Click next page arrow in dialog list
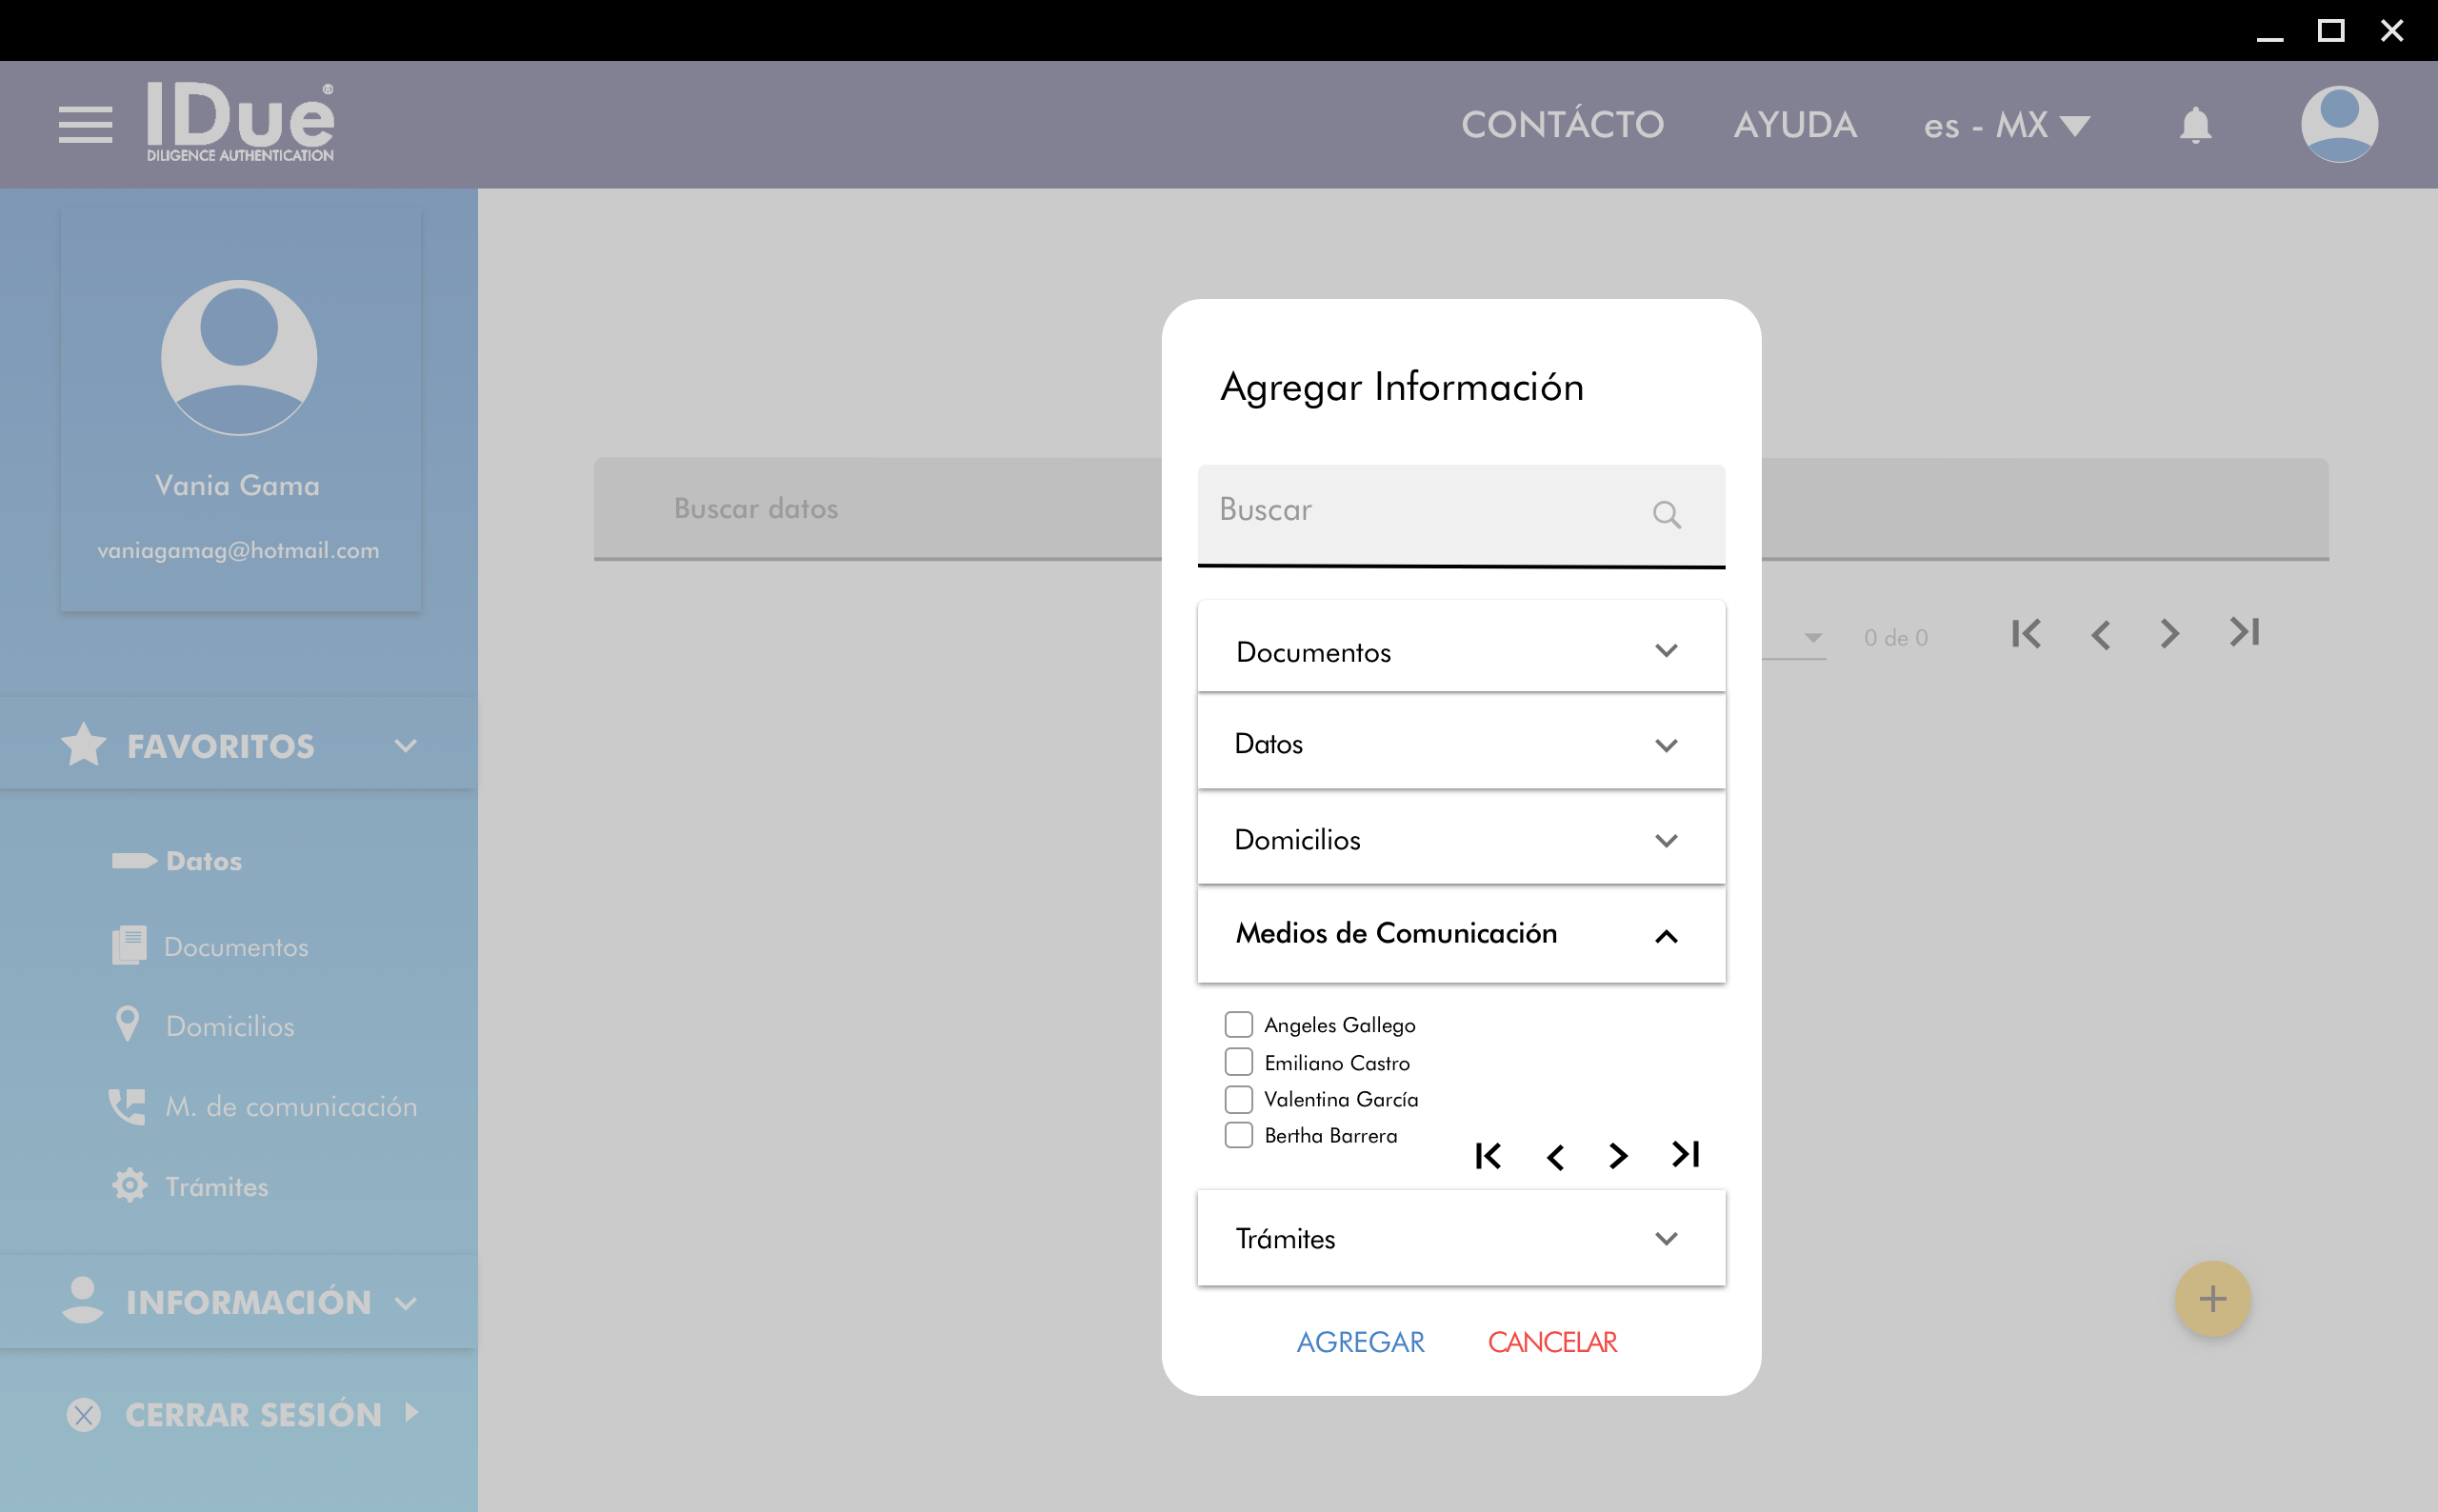Image resolution: width=2438 pixels, height=1512 pixels. 1617,1157
